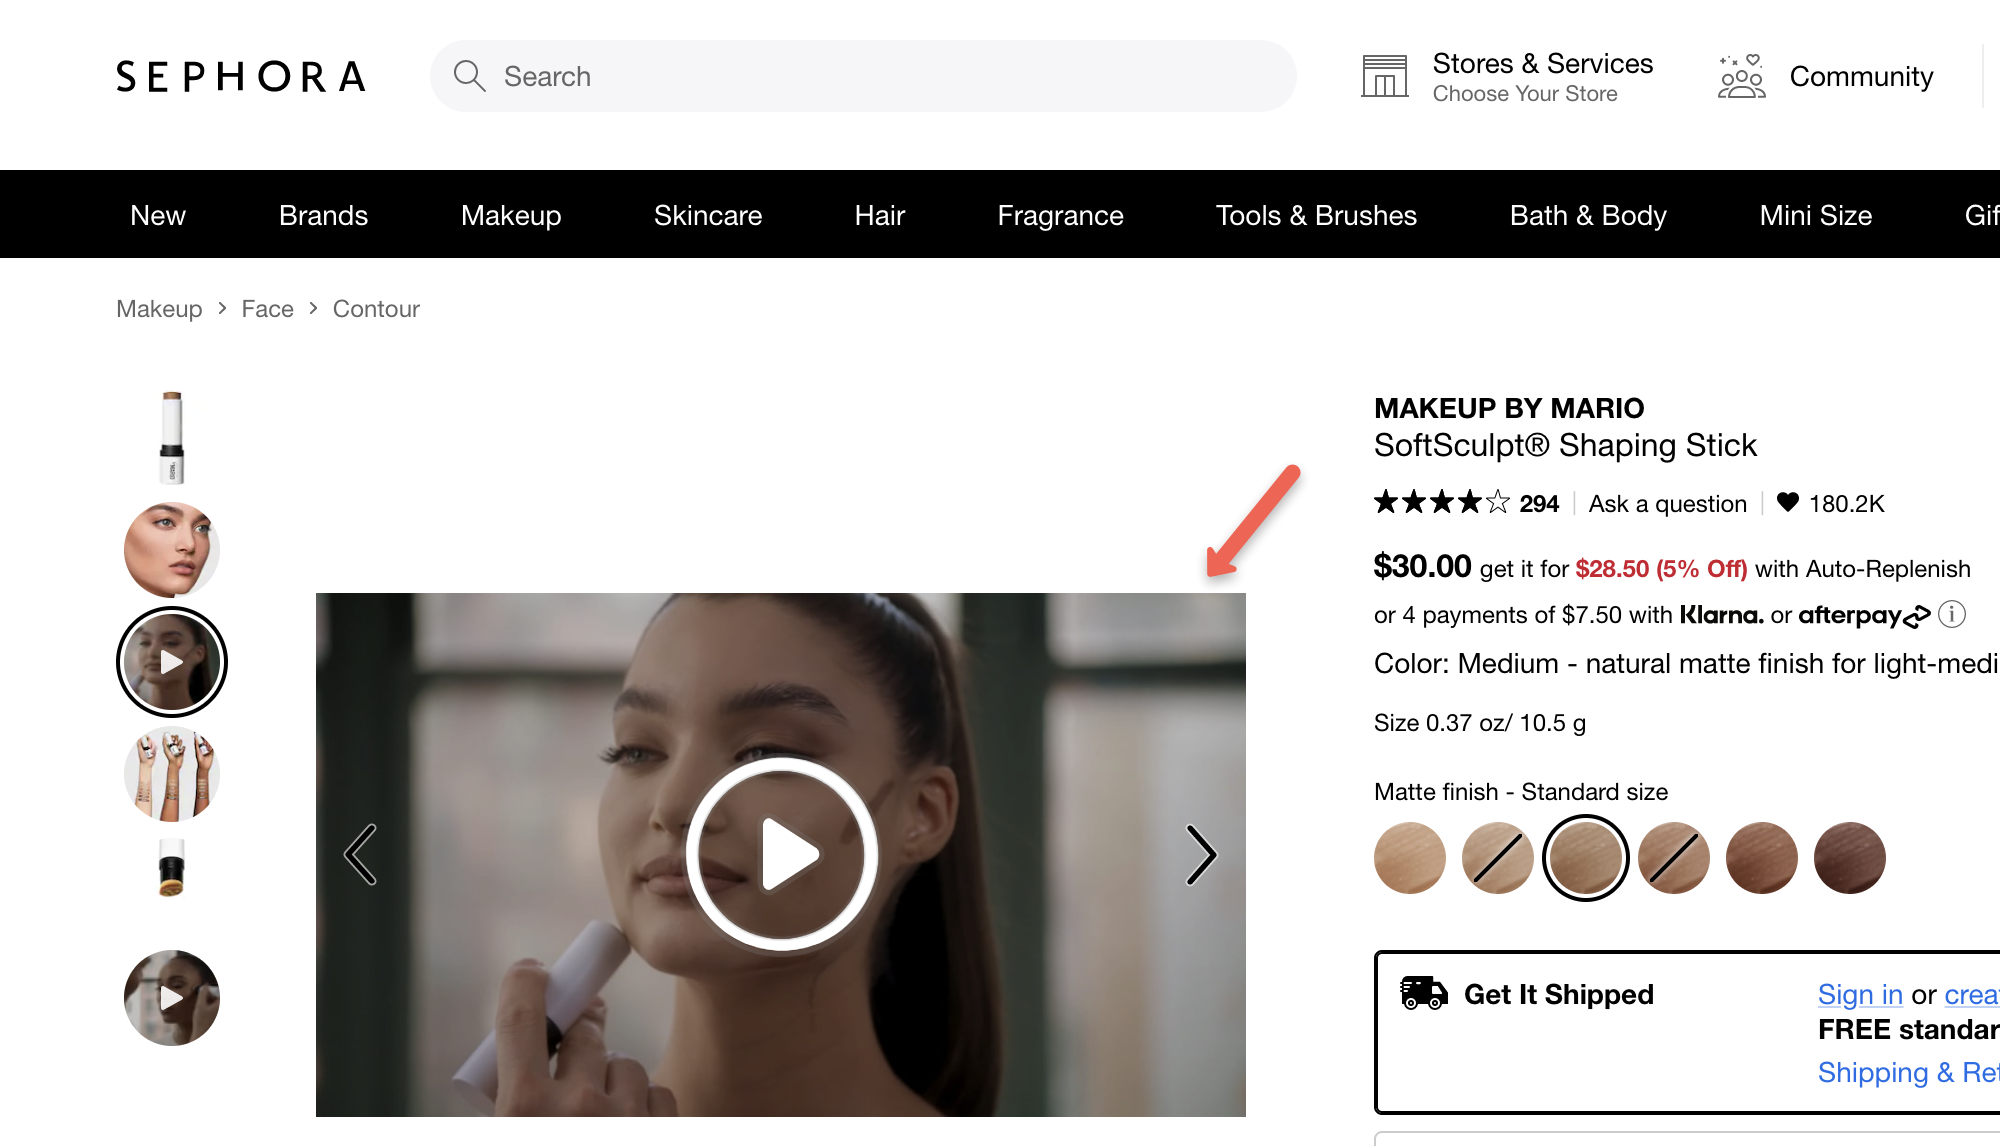
Task: Click the Community people icon
Action: [x=1742, y=76]
